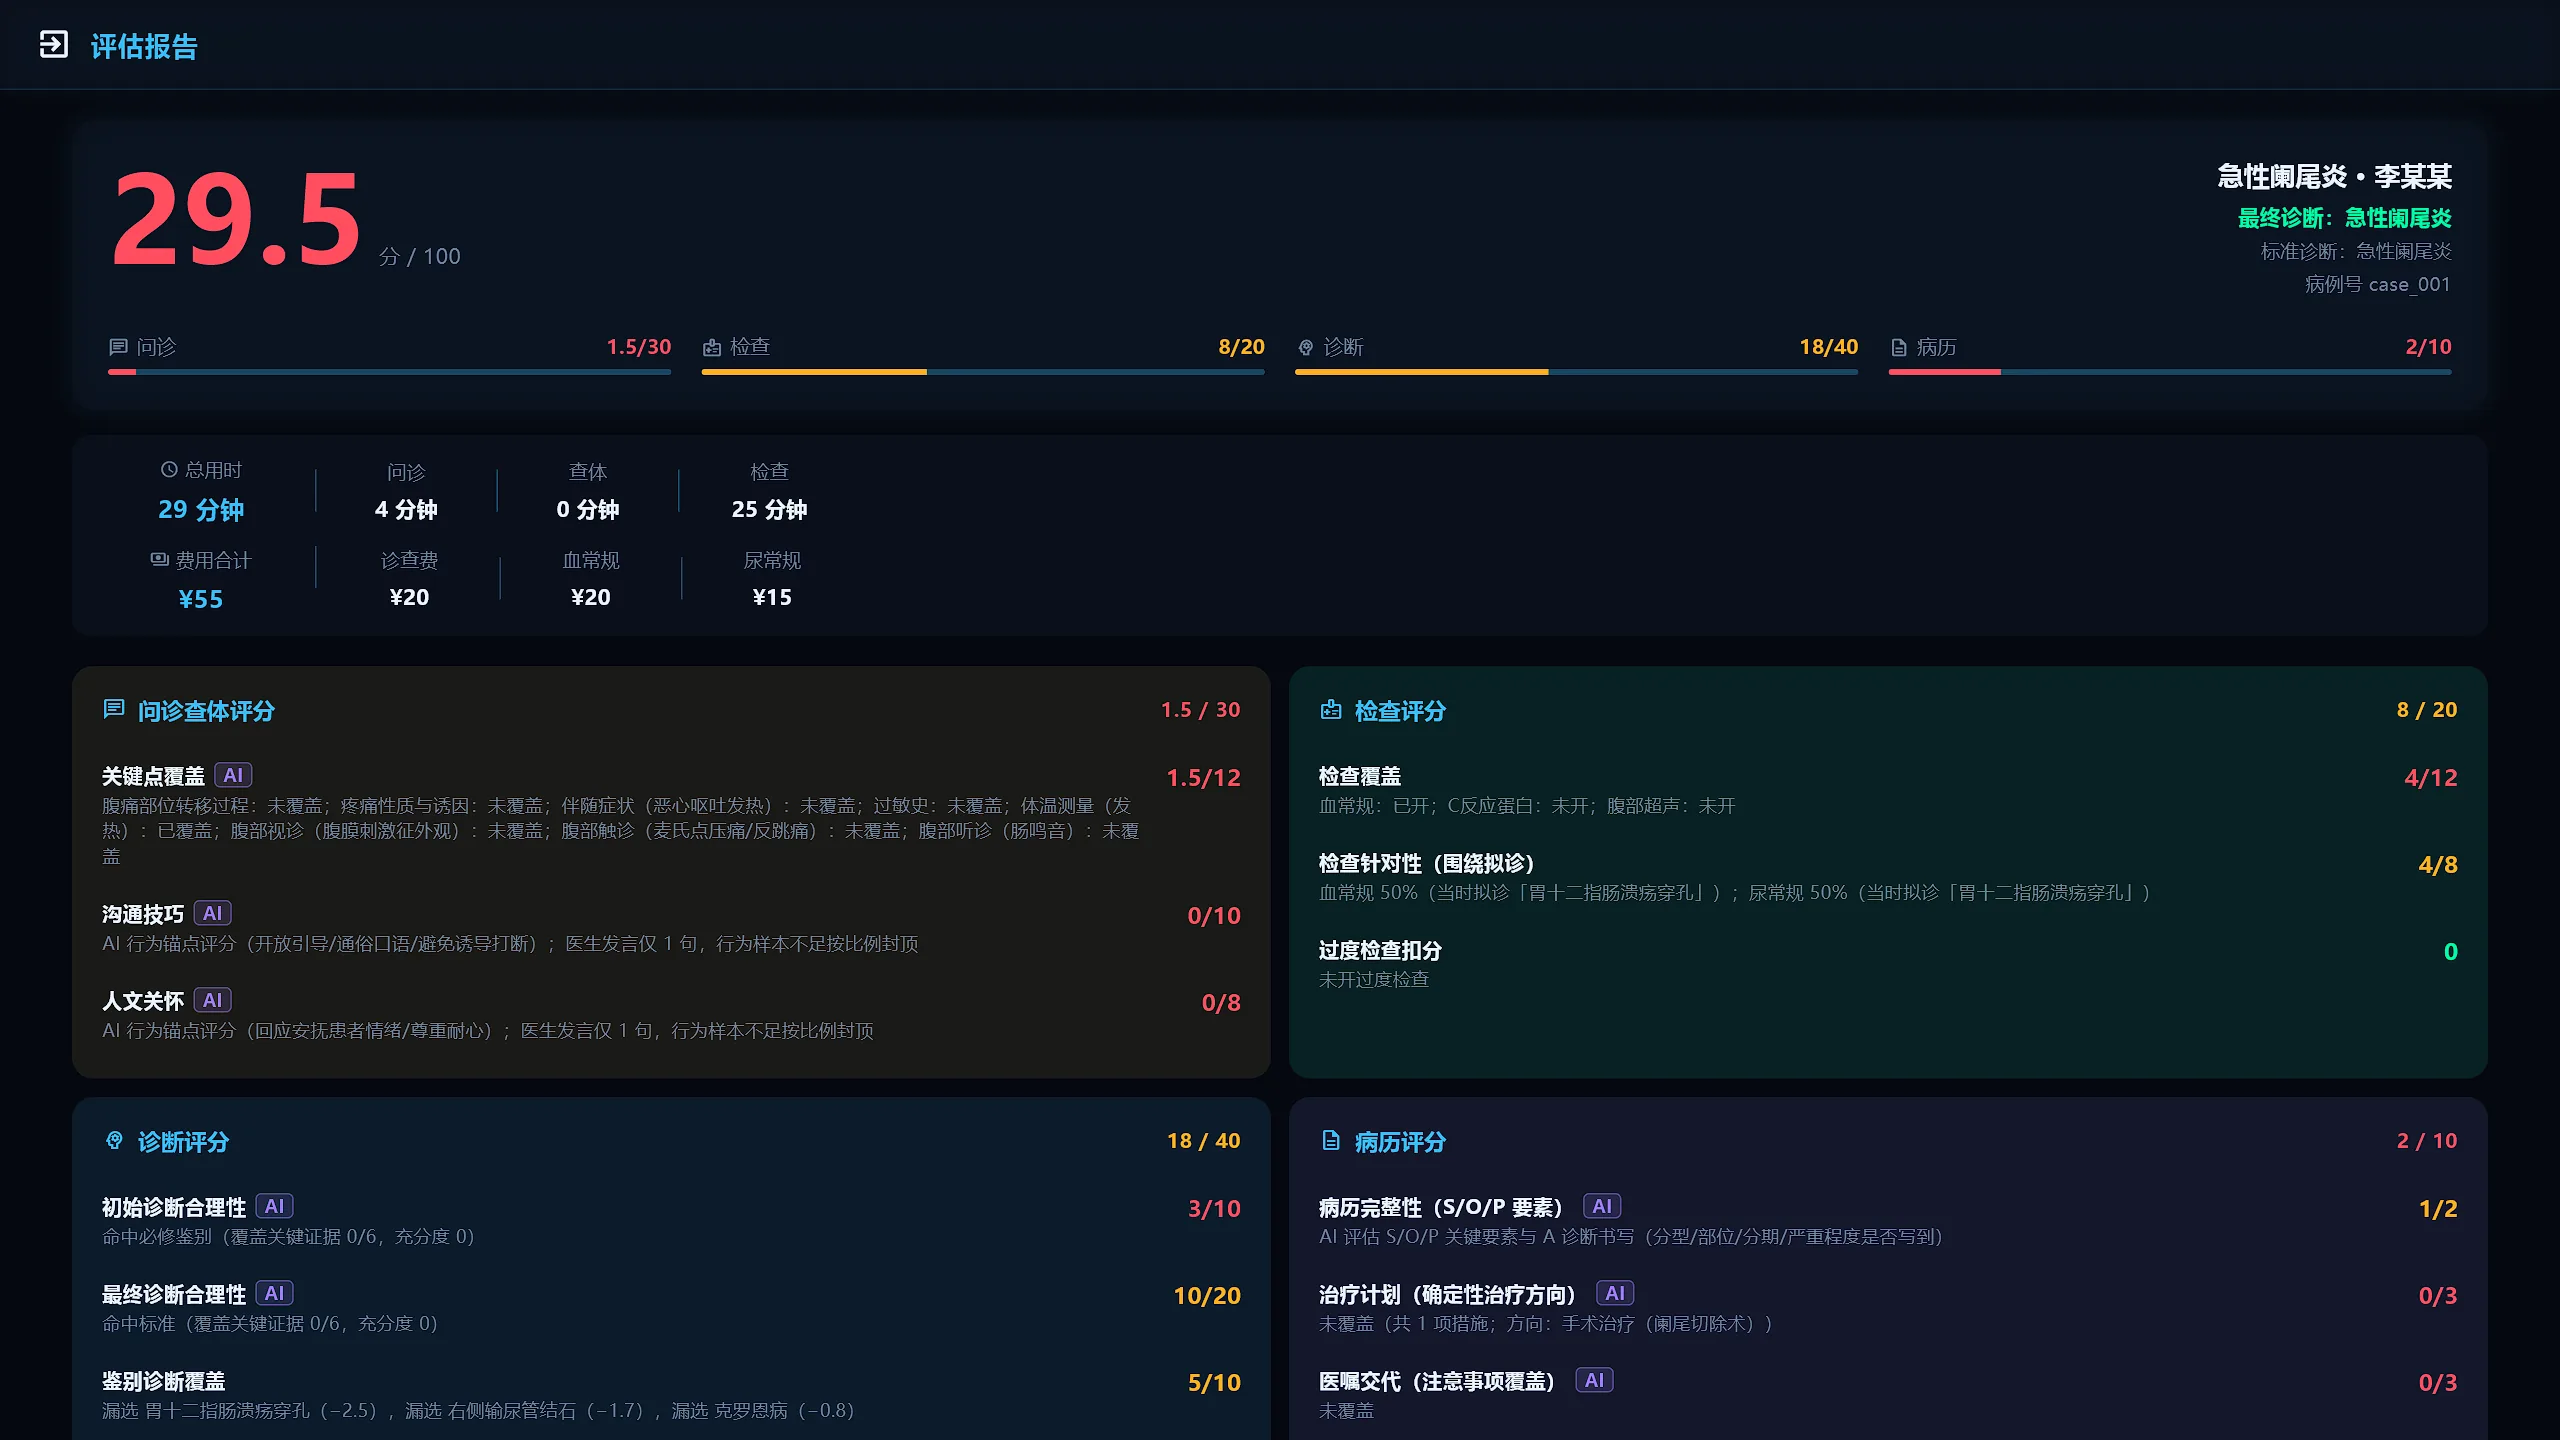Click the 急性阑尾炎·李某某 case title
The height and width of the screenshot is (1440, 2560).
pyautogui.click(x=2334, y=176)
